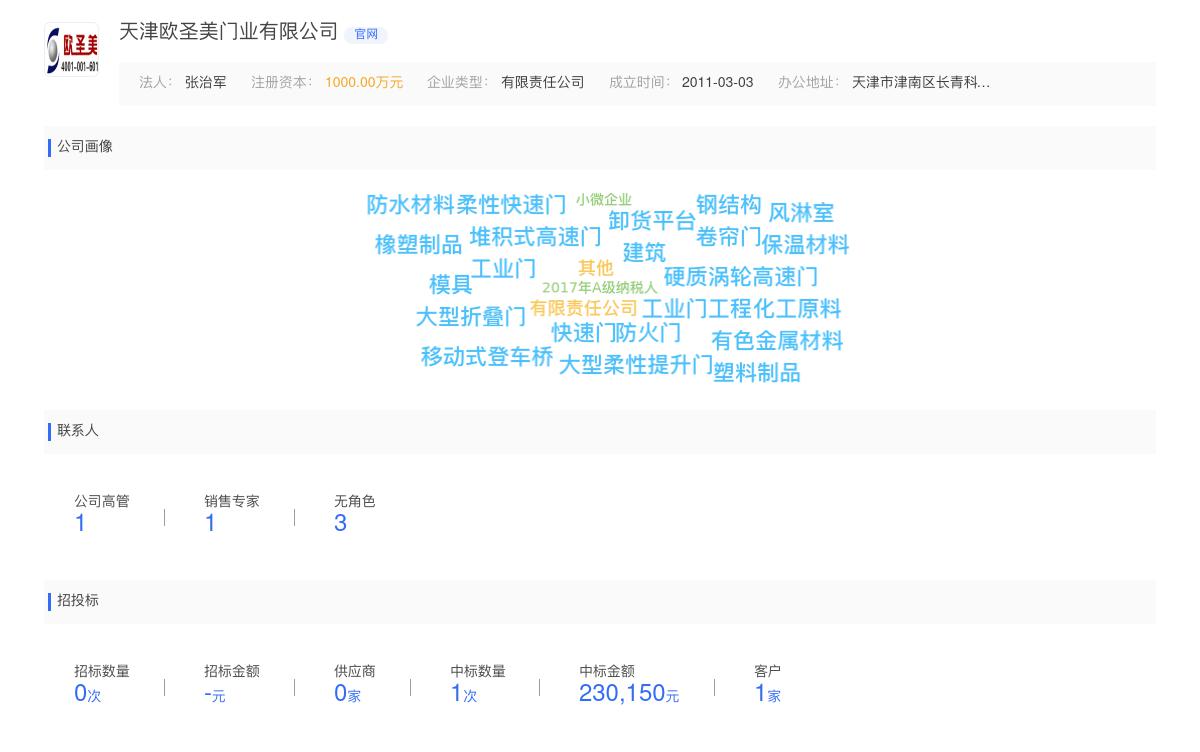This screenshot has height=752, width=1200.
Task: Click word cloud tag 硬质涡轮高速门
Action: coord(741,277)
